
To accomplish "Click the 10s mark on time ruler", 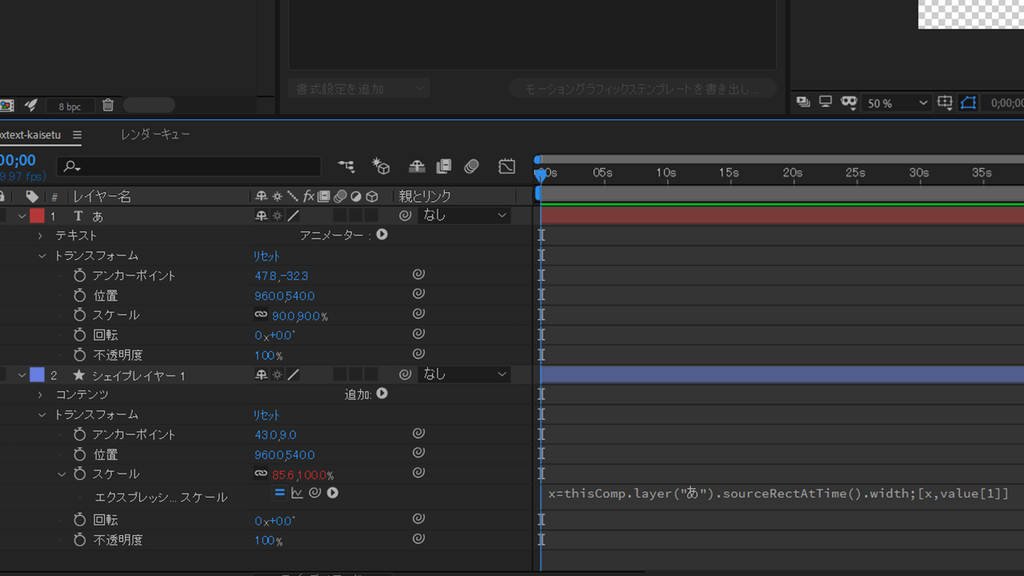I will (x=666, y=173).
